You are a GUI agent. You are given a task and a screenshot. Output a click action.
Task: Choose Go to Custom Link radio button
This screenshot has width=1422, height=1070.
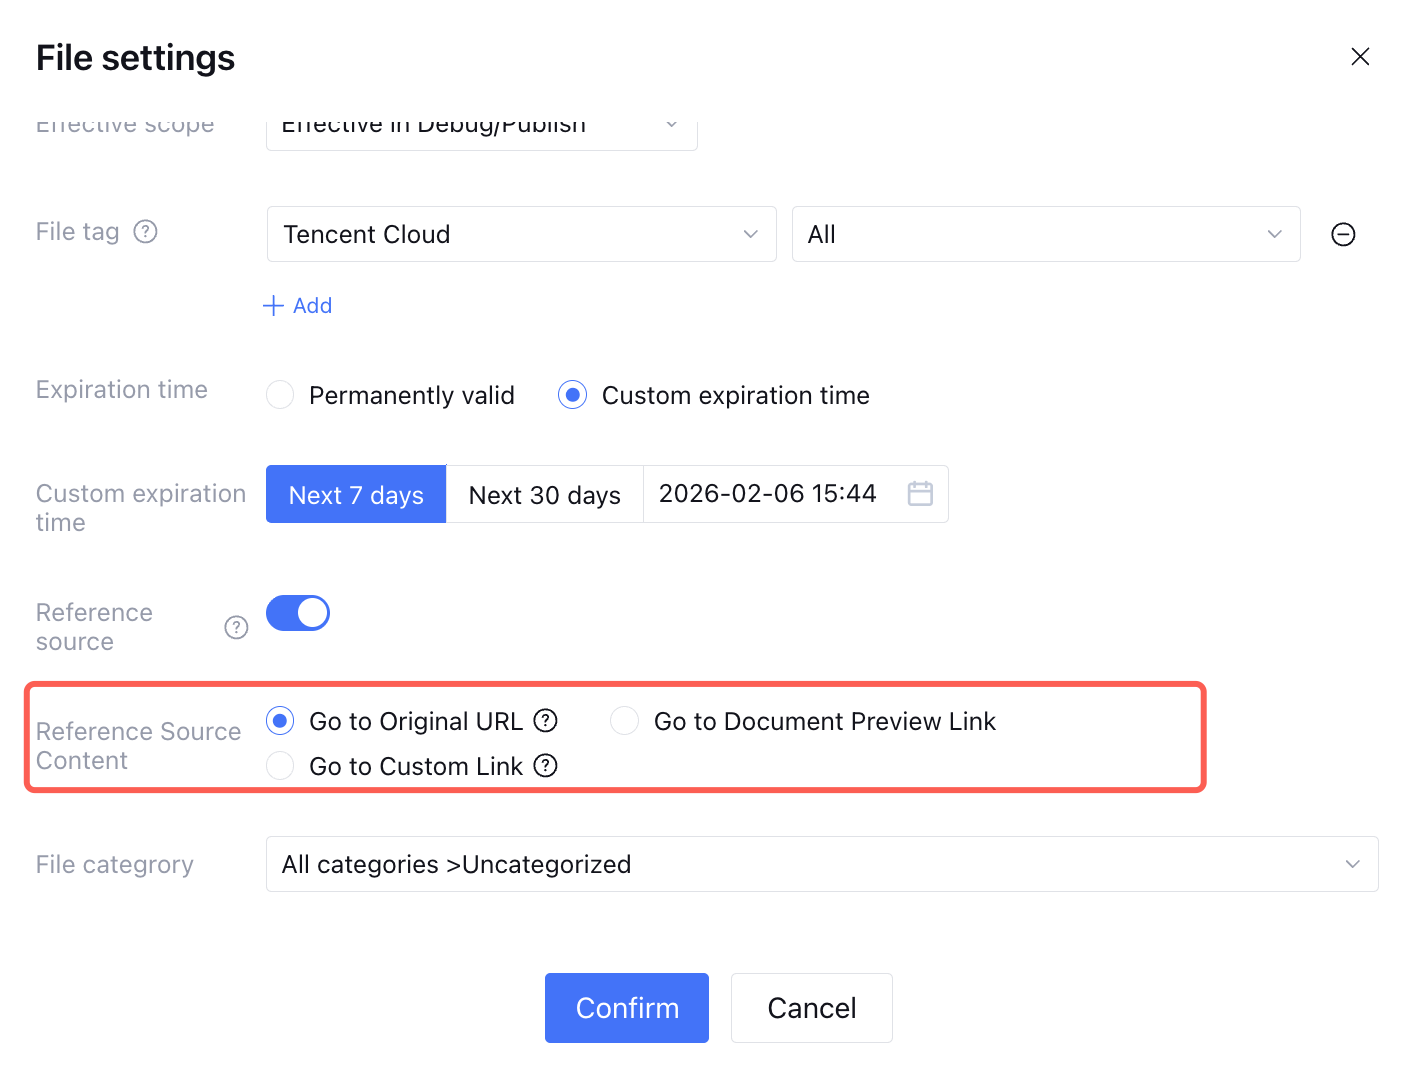[280, 766]
